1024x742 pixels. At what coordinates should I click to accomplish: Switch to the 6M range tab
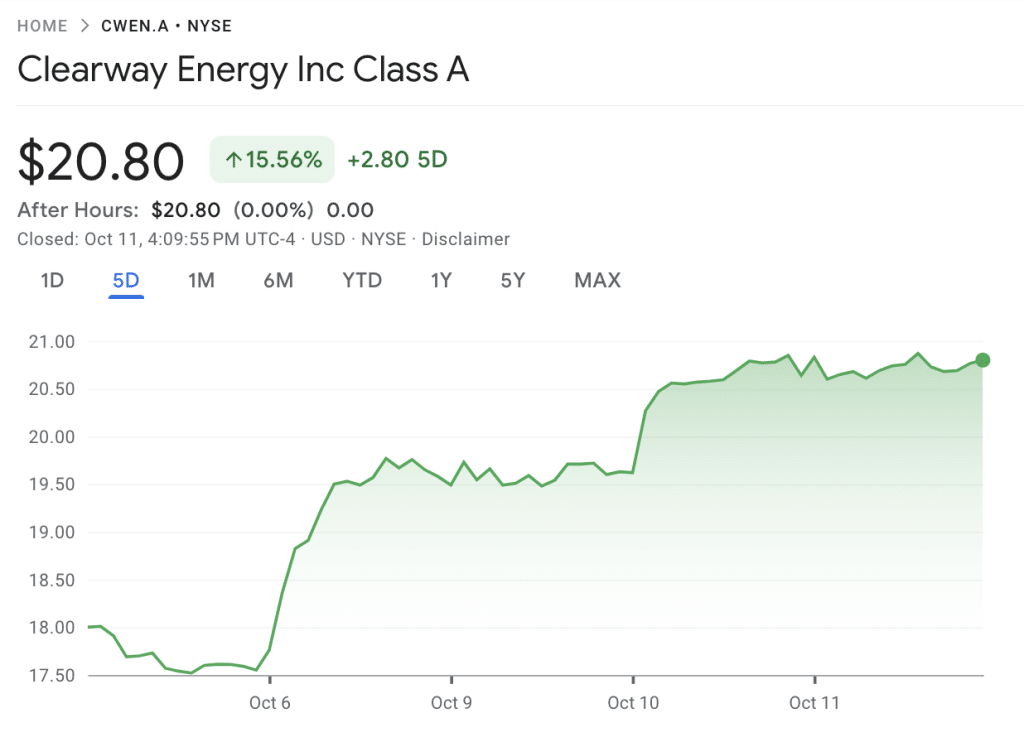click(278, 280)
